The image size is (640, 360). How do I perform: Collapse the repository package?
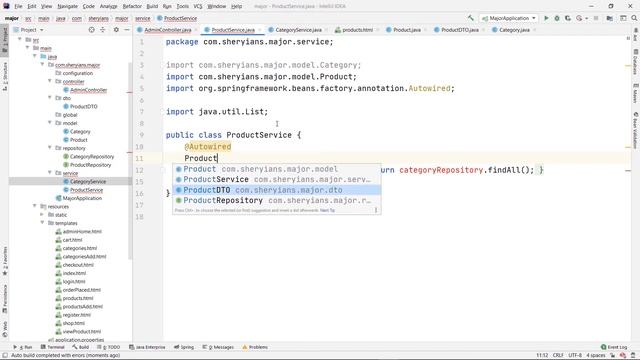coord(50,148)
